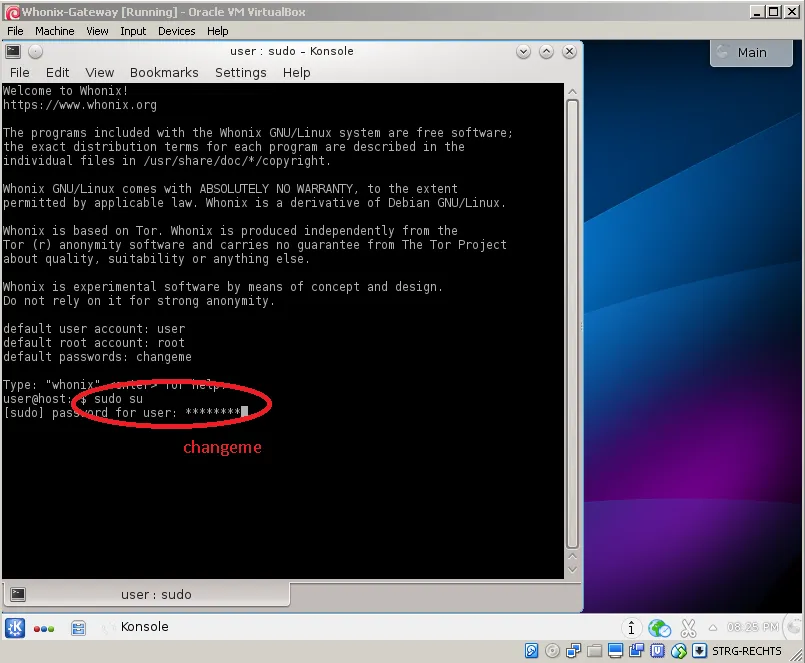Click the terminal icon on the Konsole tab
The height and width of the screenshot is (663, 805).
pos(18,594)
